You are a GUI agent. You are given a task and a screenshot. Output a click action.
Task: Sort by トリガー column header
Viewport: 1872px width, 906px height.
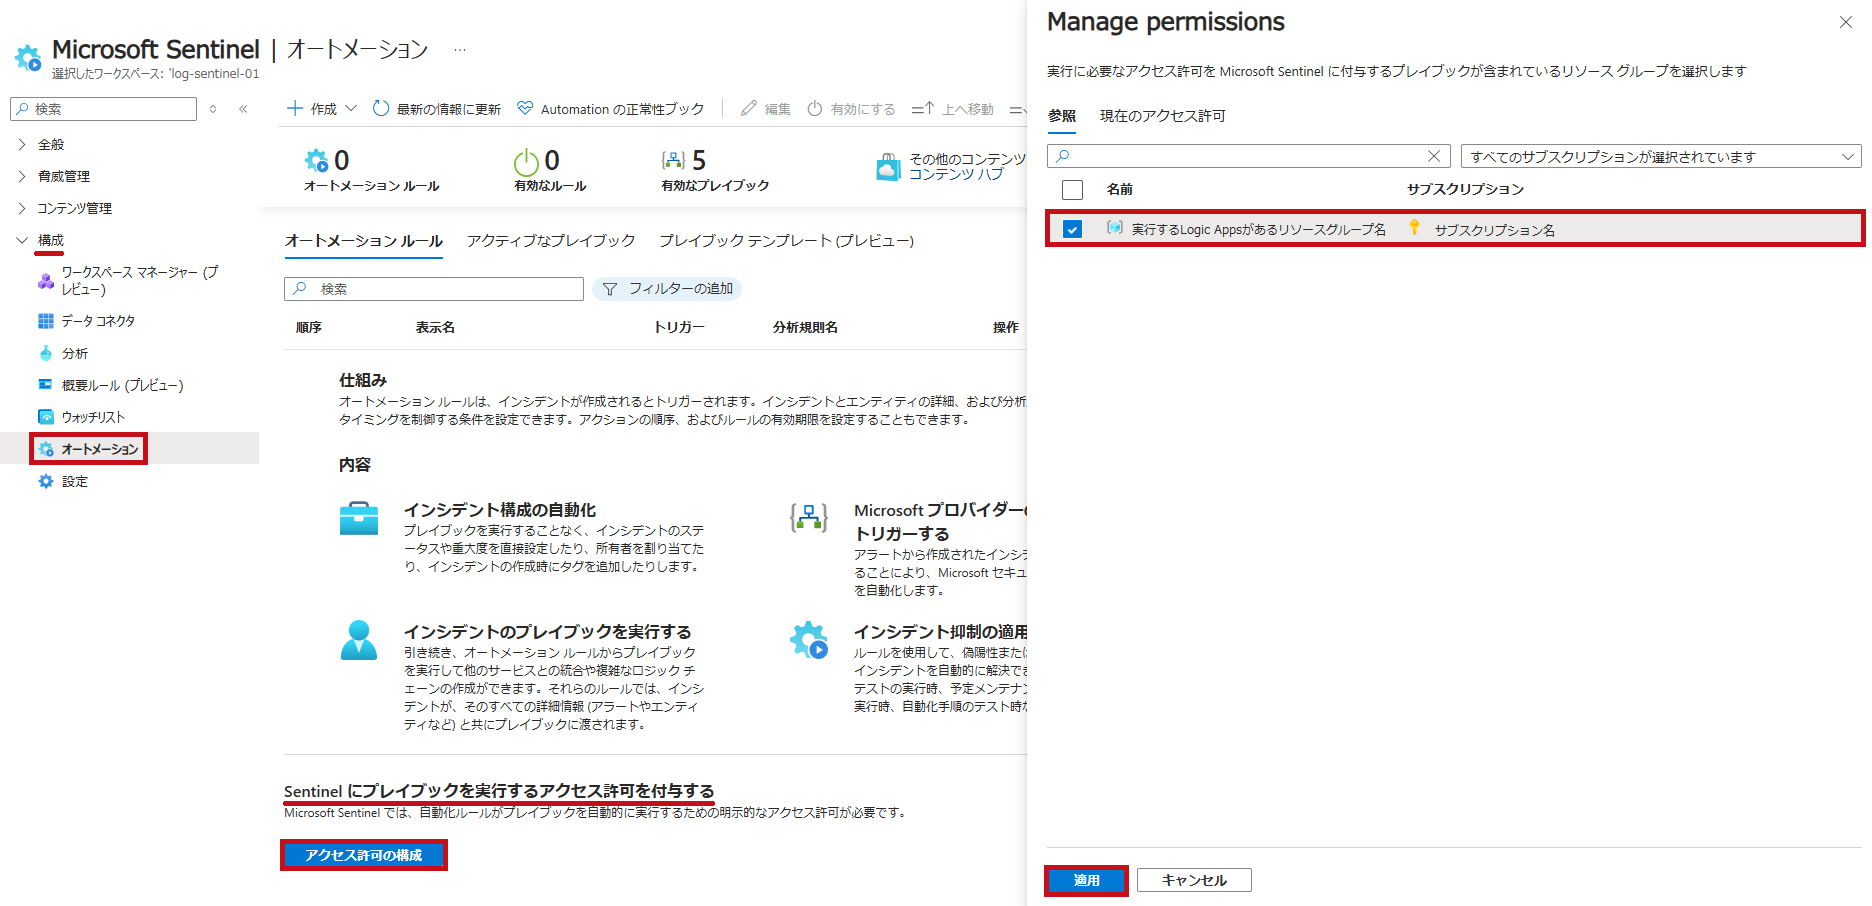(x=679, y=327)
